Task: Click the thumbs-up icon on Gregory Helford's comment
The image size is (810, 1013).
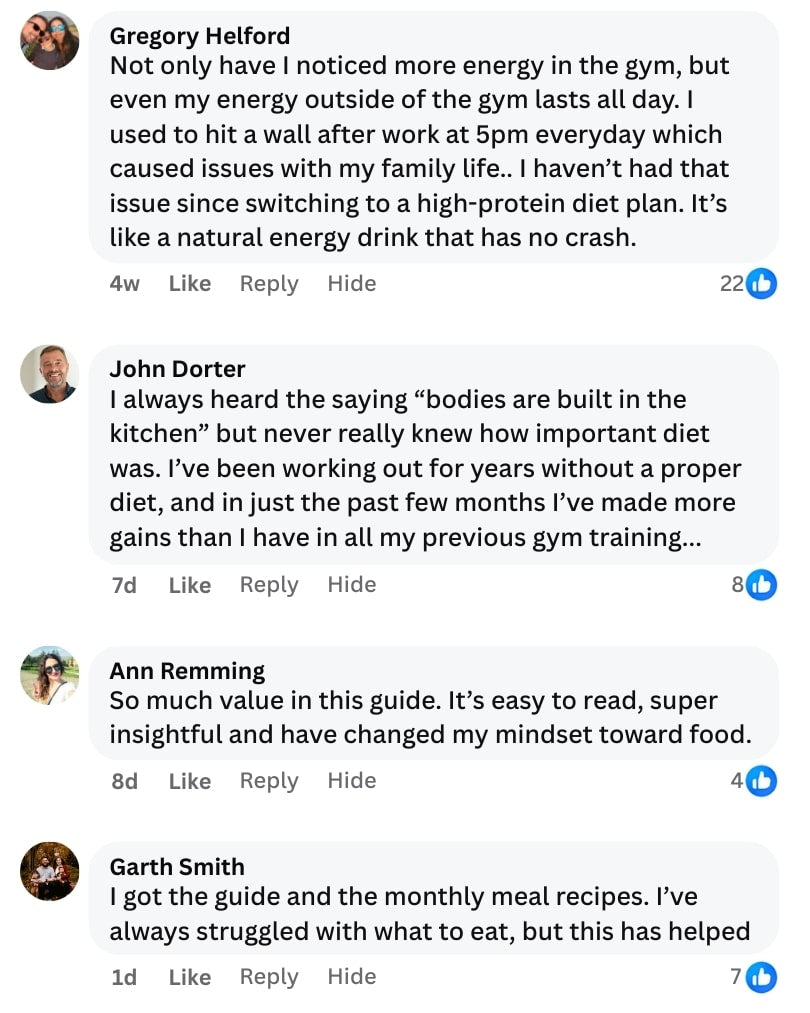Action: click(x=761, y=284)
